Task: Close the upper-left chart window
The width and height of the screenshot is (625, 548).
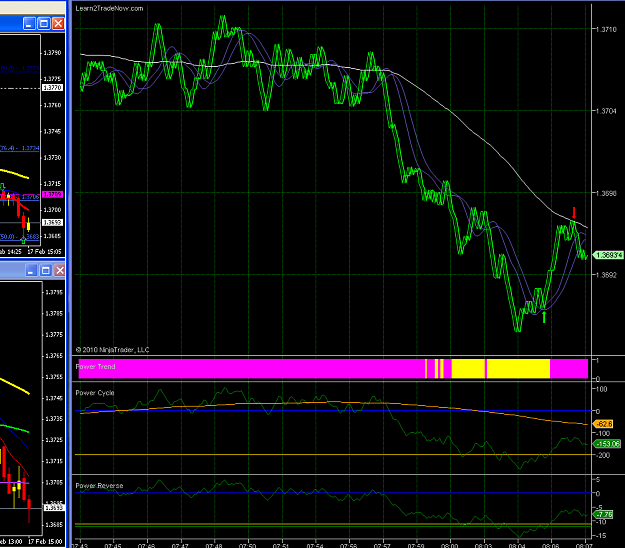Action: coord(59,24)
